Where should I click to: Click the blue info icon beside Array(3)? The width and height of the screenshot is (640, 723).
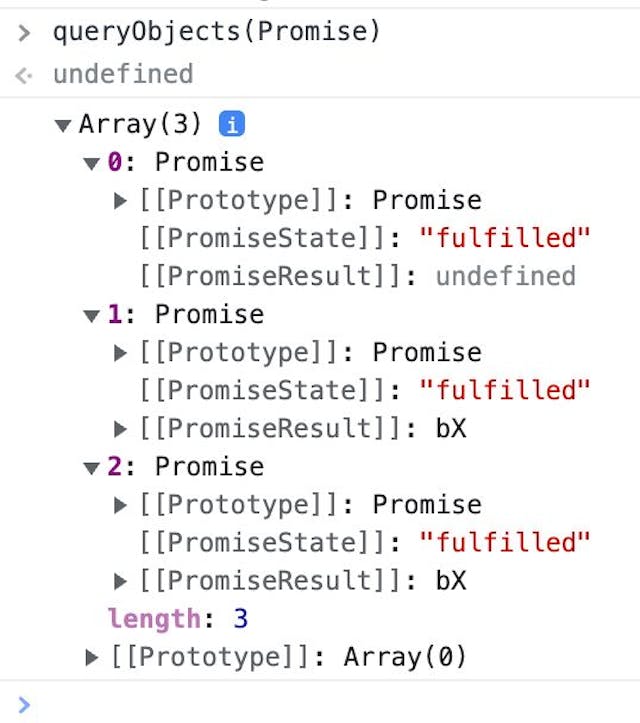[232, 125]
